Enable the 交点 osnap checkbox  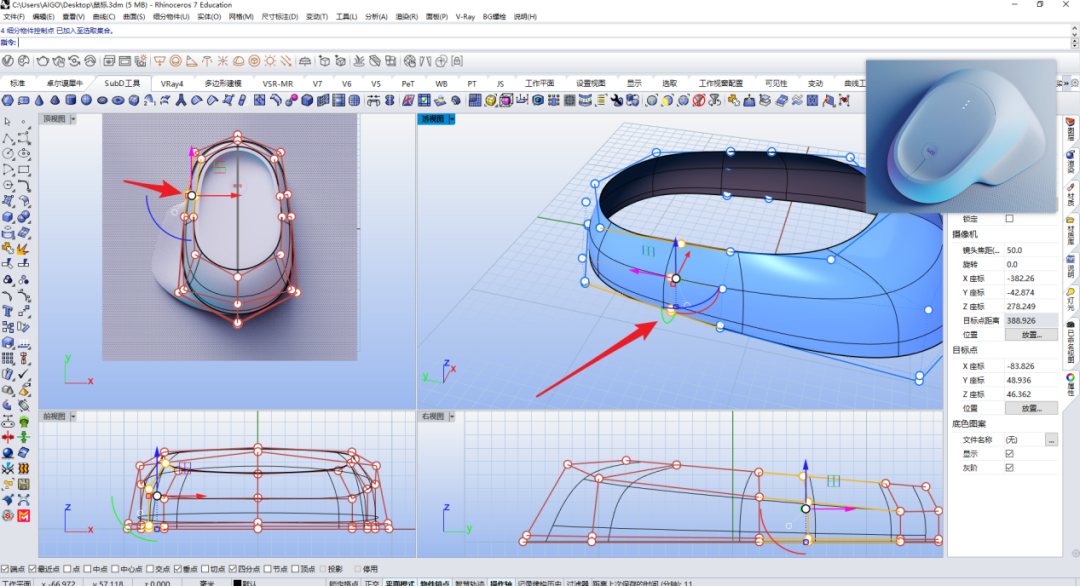[x=150, y=569]
